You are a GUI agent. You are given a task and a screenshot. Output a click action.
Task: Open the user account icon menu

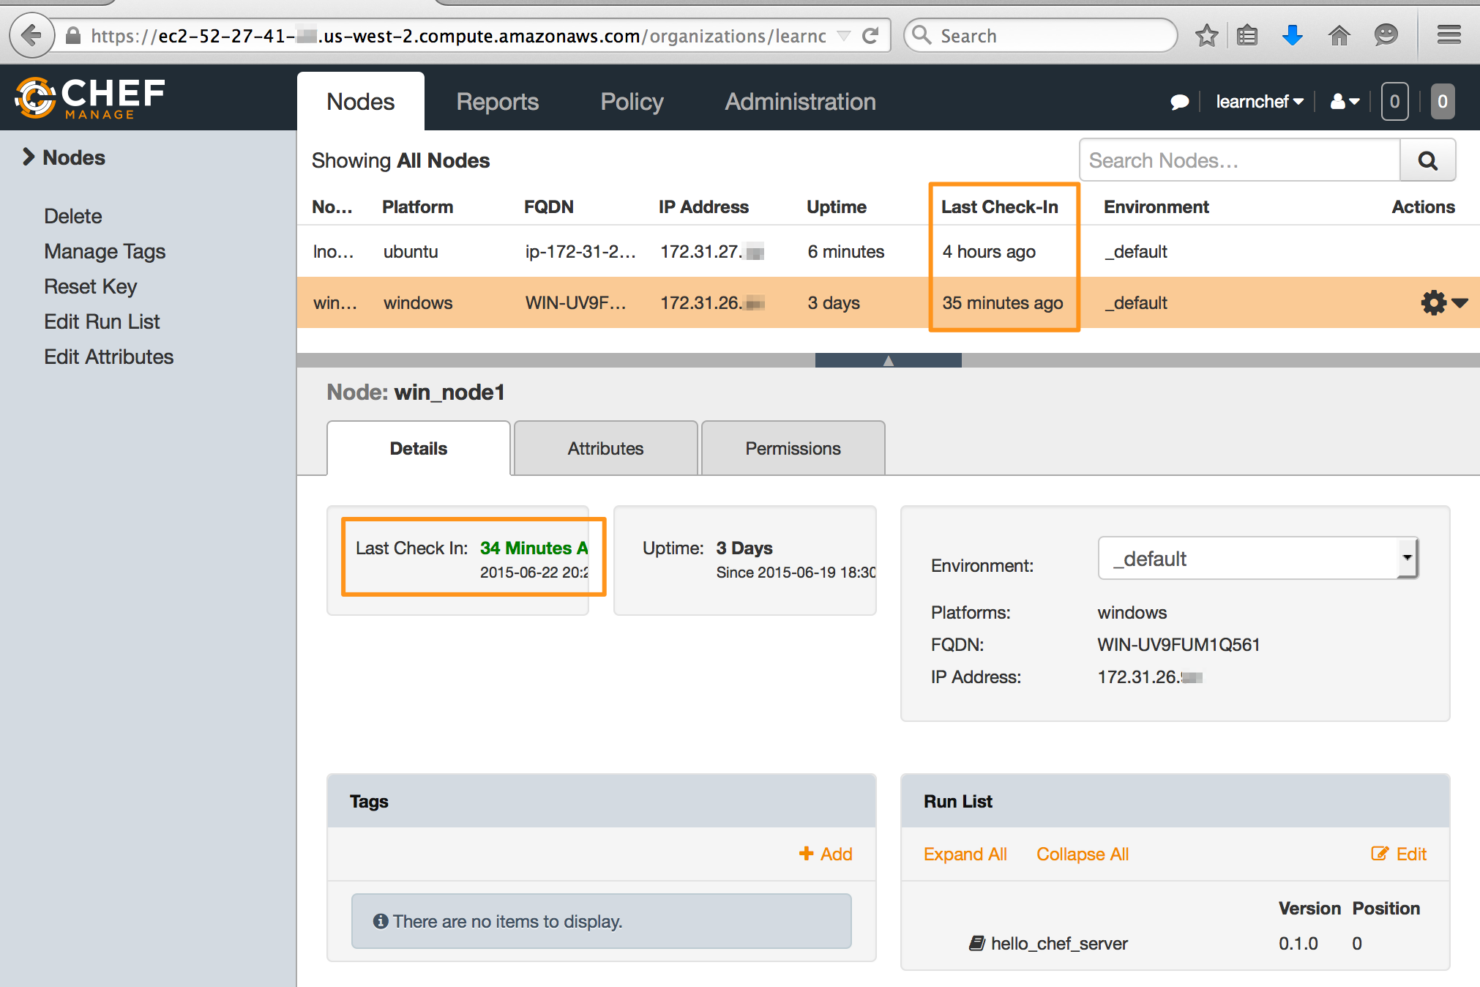(x=1344, y=102)
